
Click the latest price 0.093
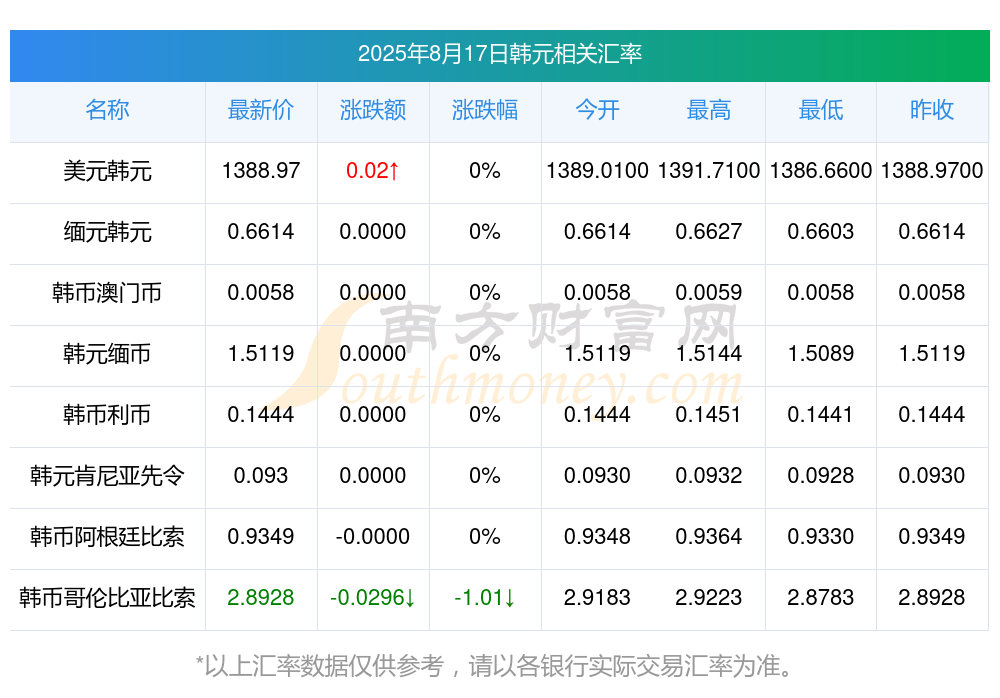261,475
